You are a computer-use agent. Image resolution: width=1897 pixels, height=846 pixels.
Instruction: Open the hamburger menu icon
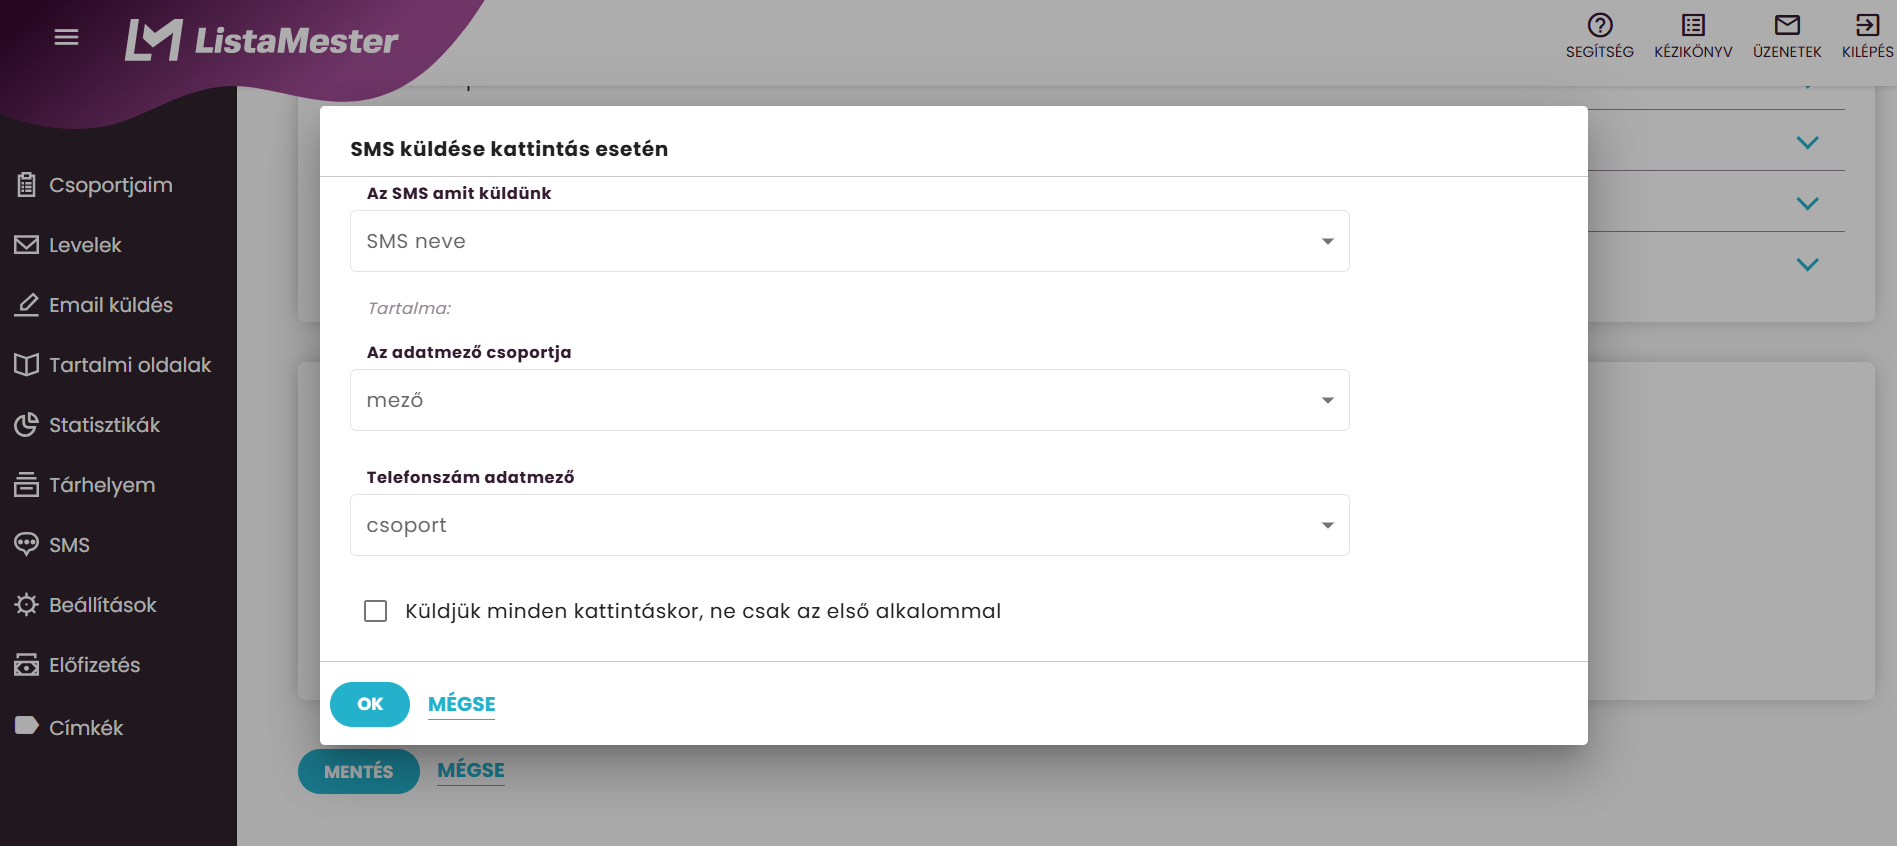click(66, 37)
